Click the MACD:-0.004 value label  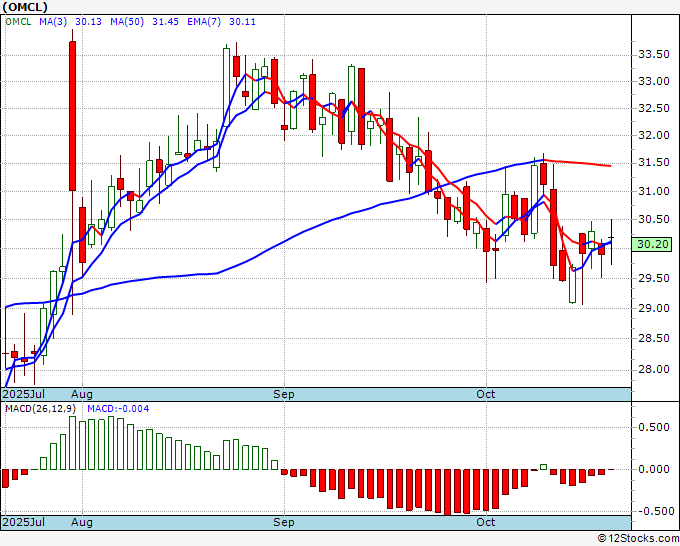click(118, 409)
